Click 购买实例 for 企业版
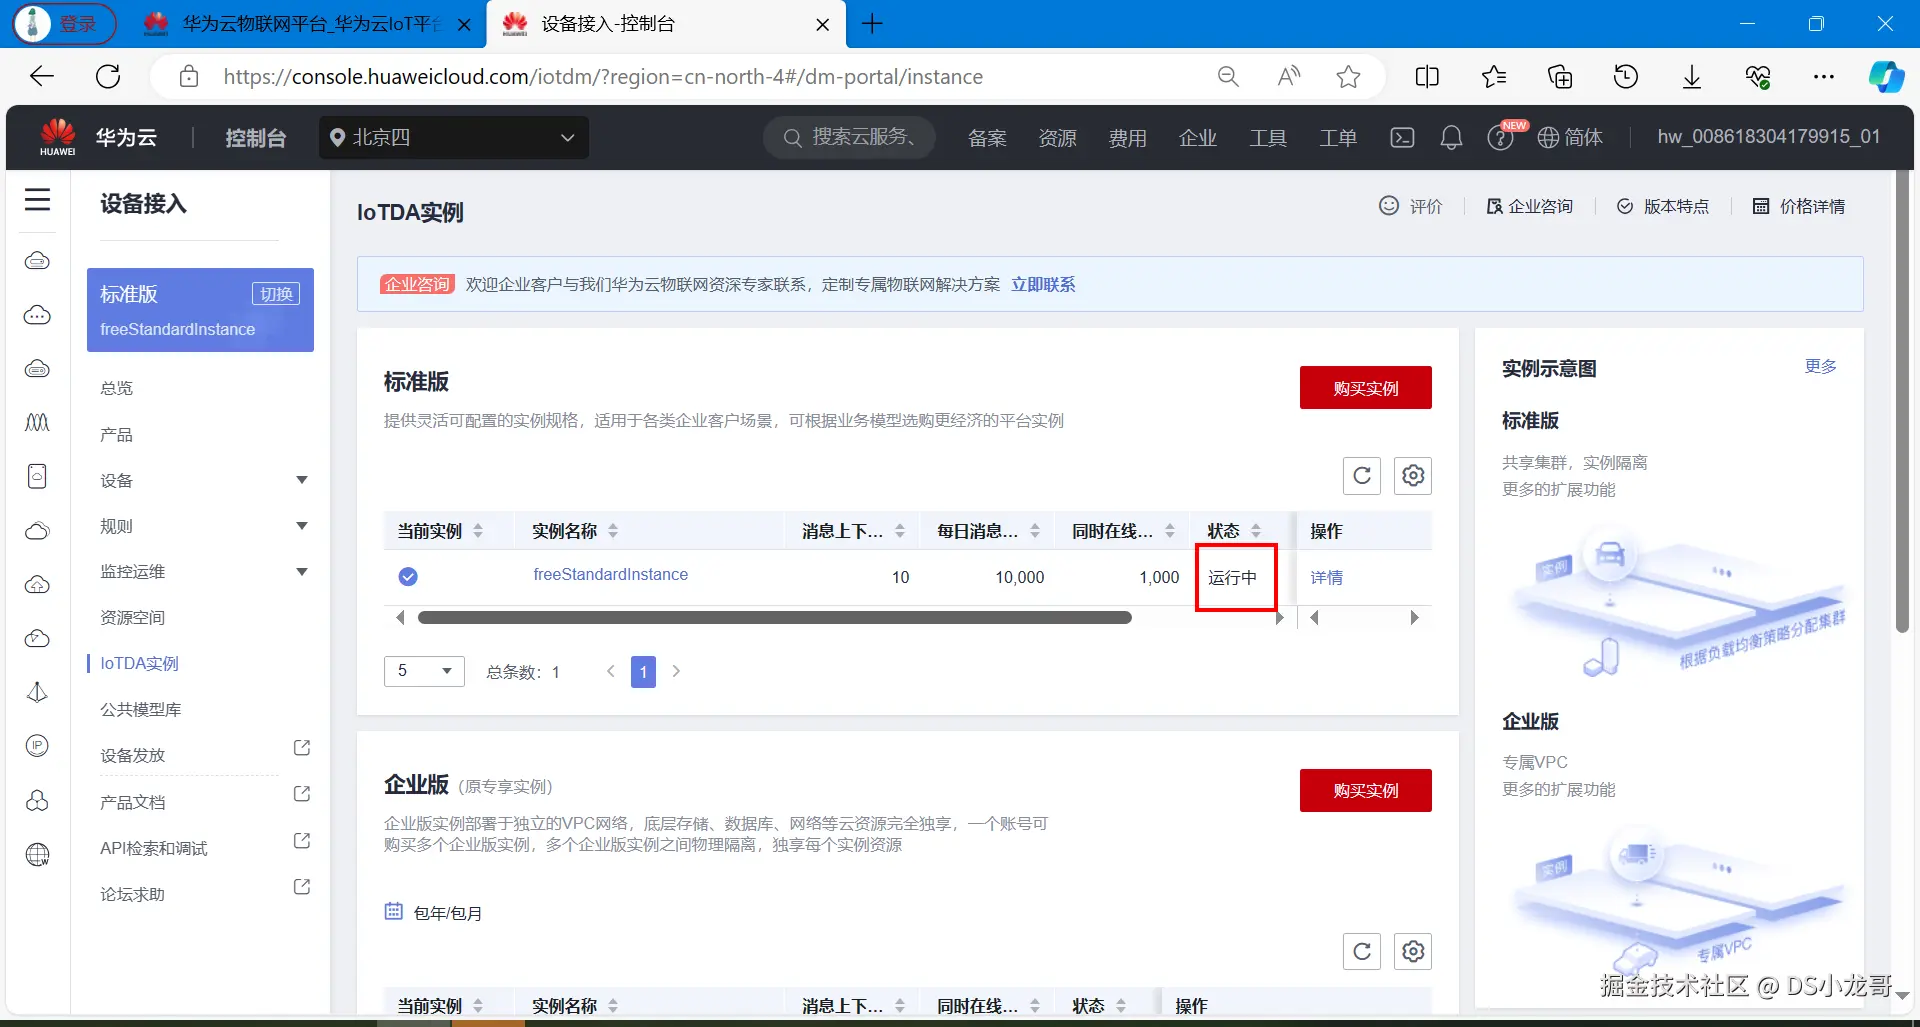The height and width of the screenshot is (1027, 1920). click(1366, 791)
